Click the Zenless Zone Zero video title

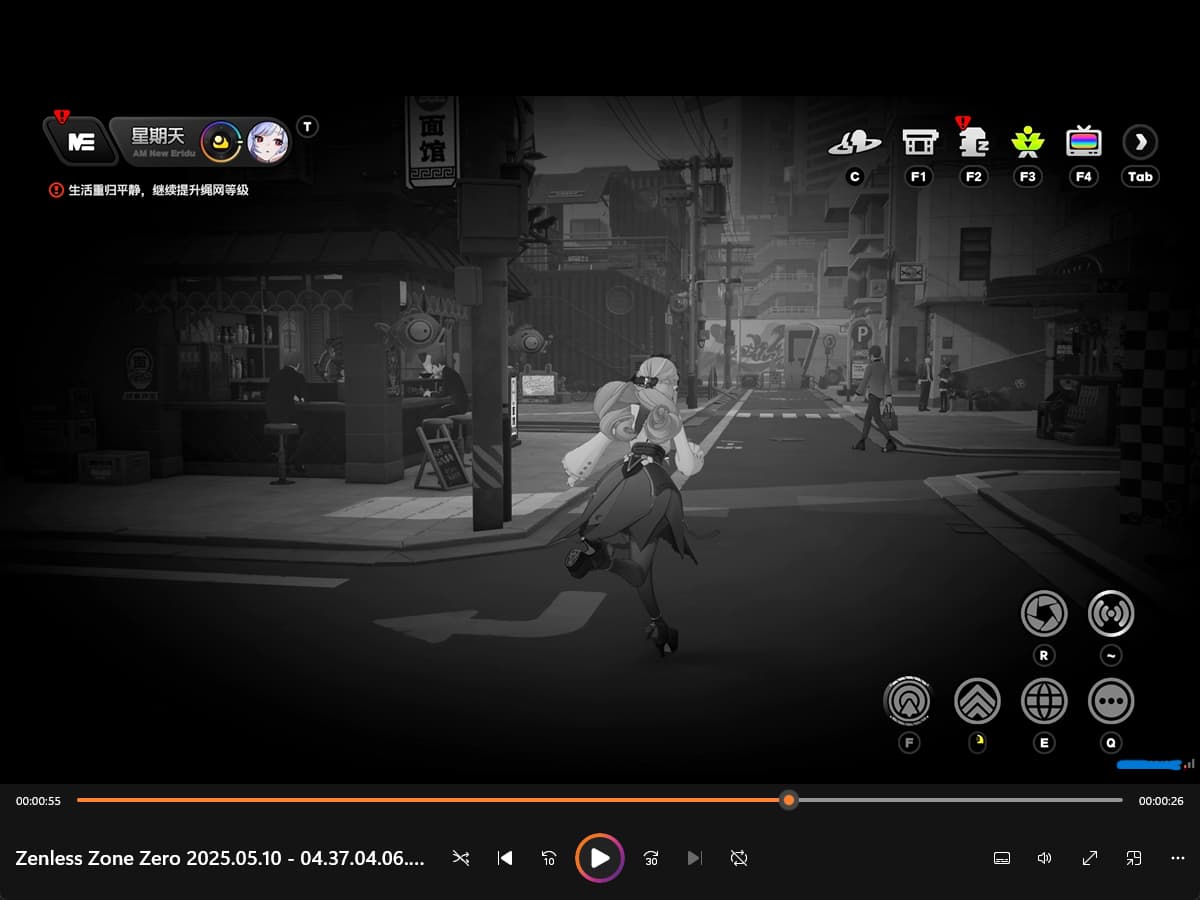click(x=219, y=858)
